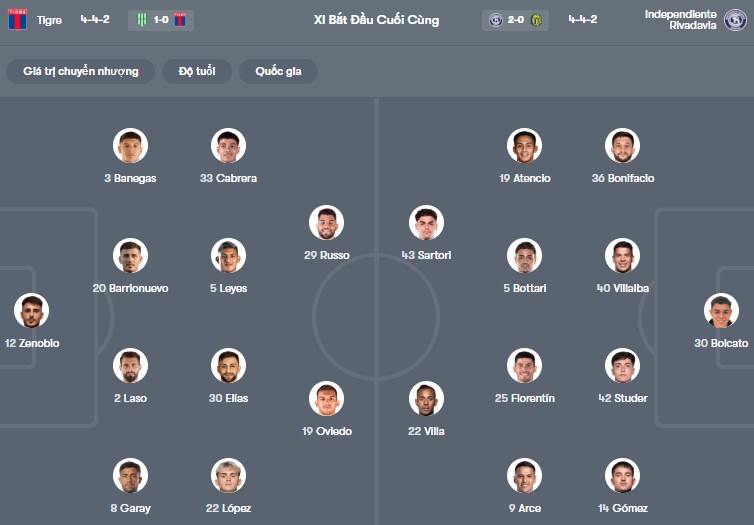Open the 33 Cabrera player name link
The height and width of the screenshot is (525, 754).
pyautogui.click(x=228, y=178)
